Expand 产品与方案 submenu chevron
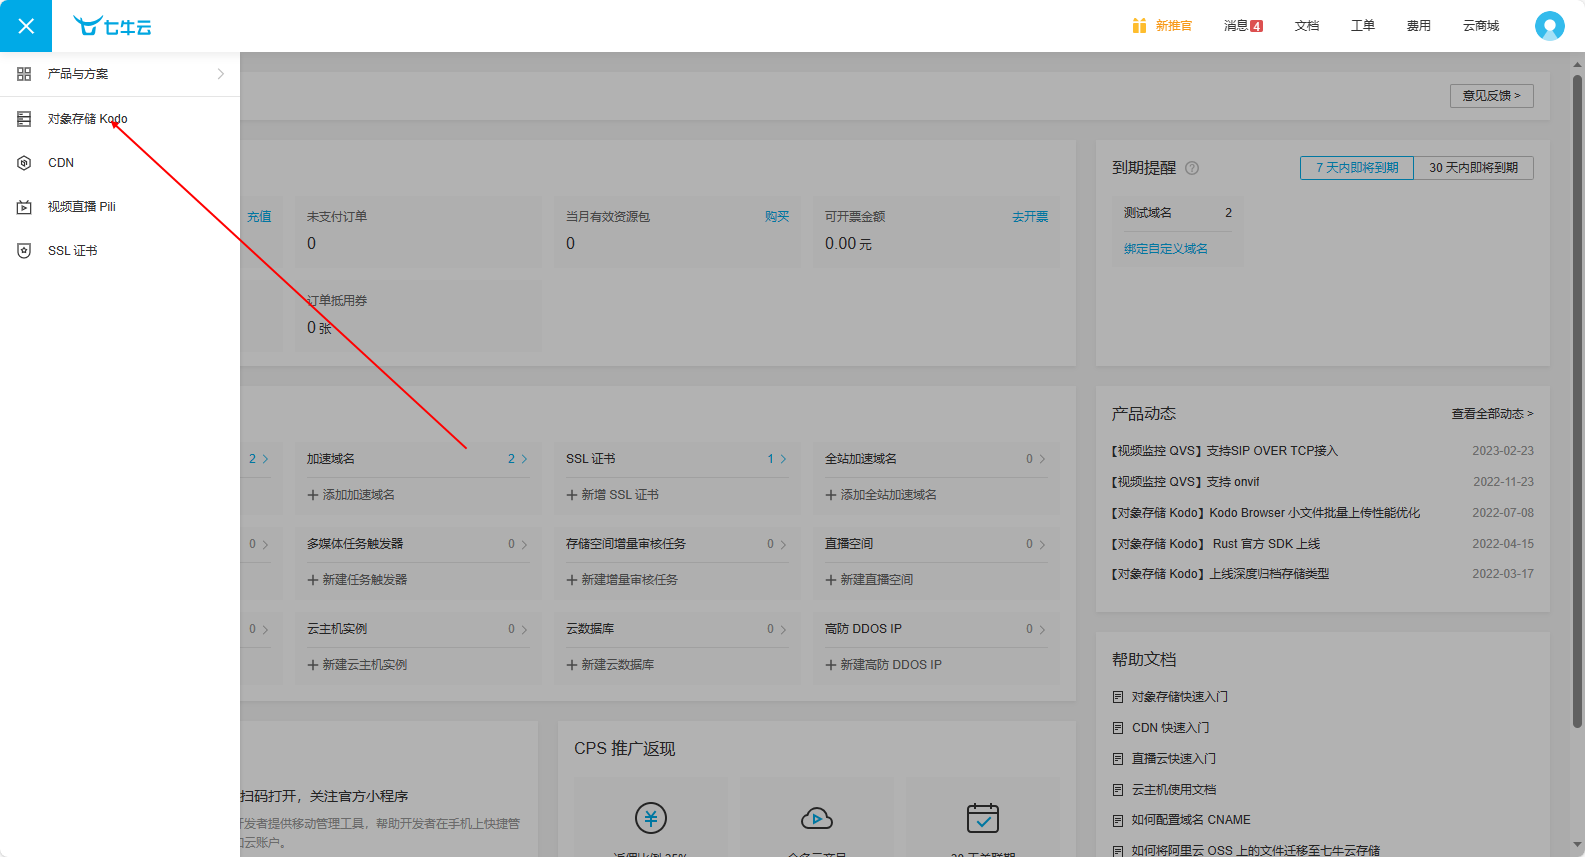1585x857 pixels. coord(221,74)
